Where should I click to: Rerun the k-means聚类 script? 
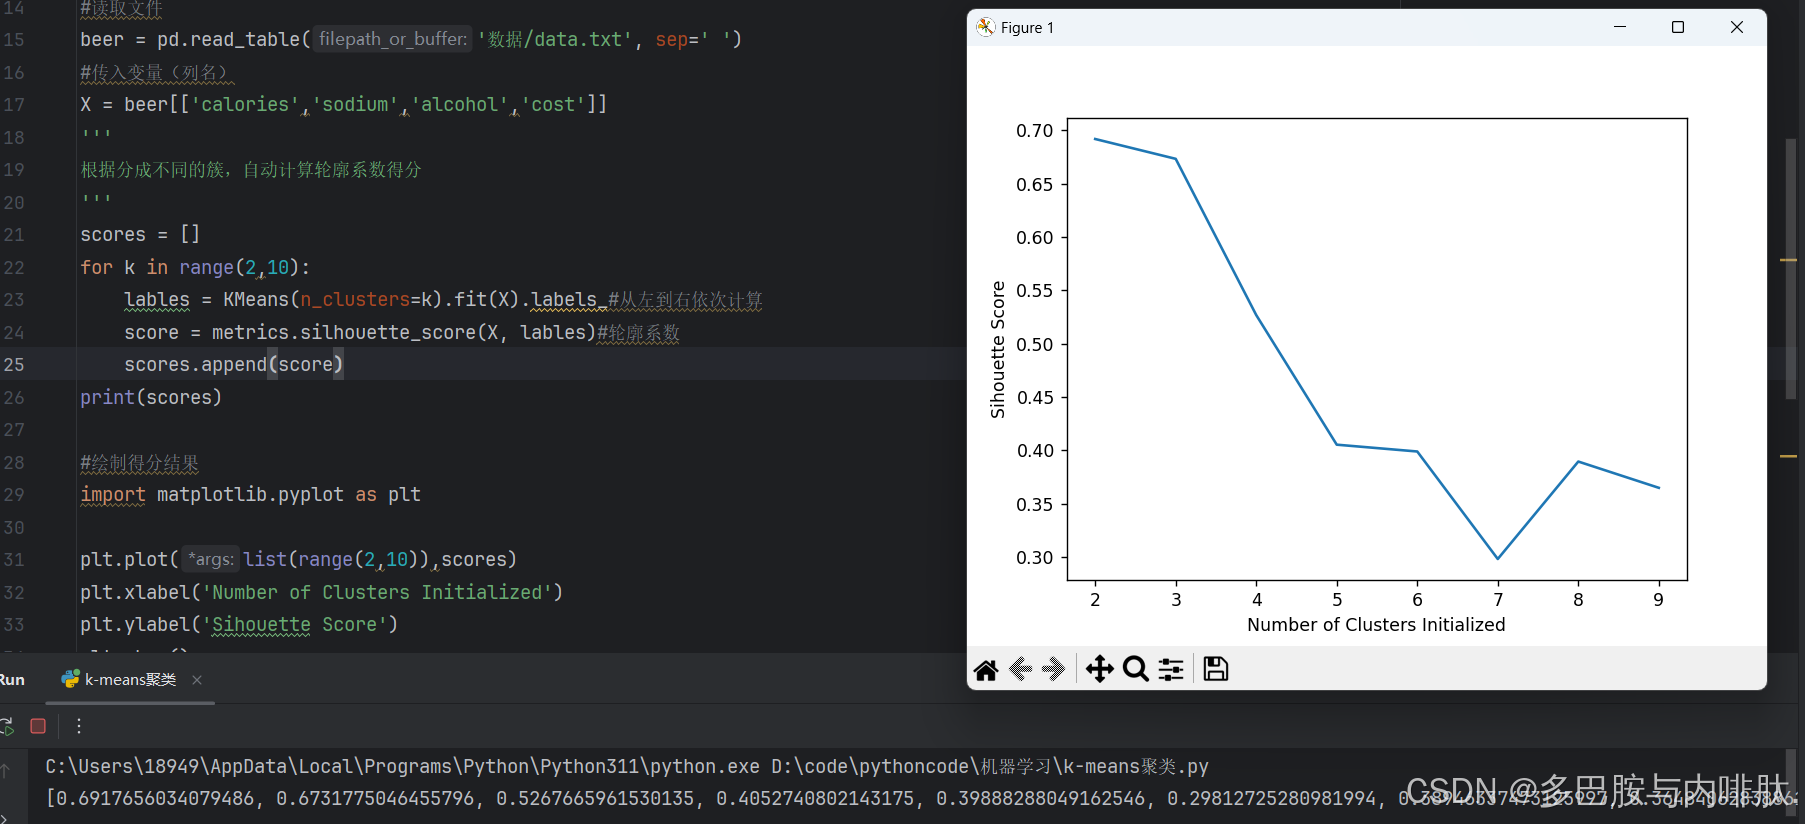coord(6,726)
